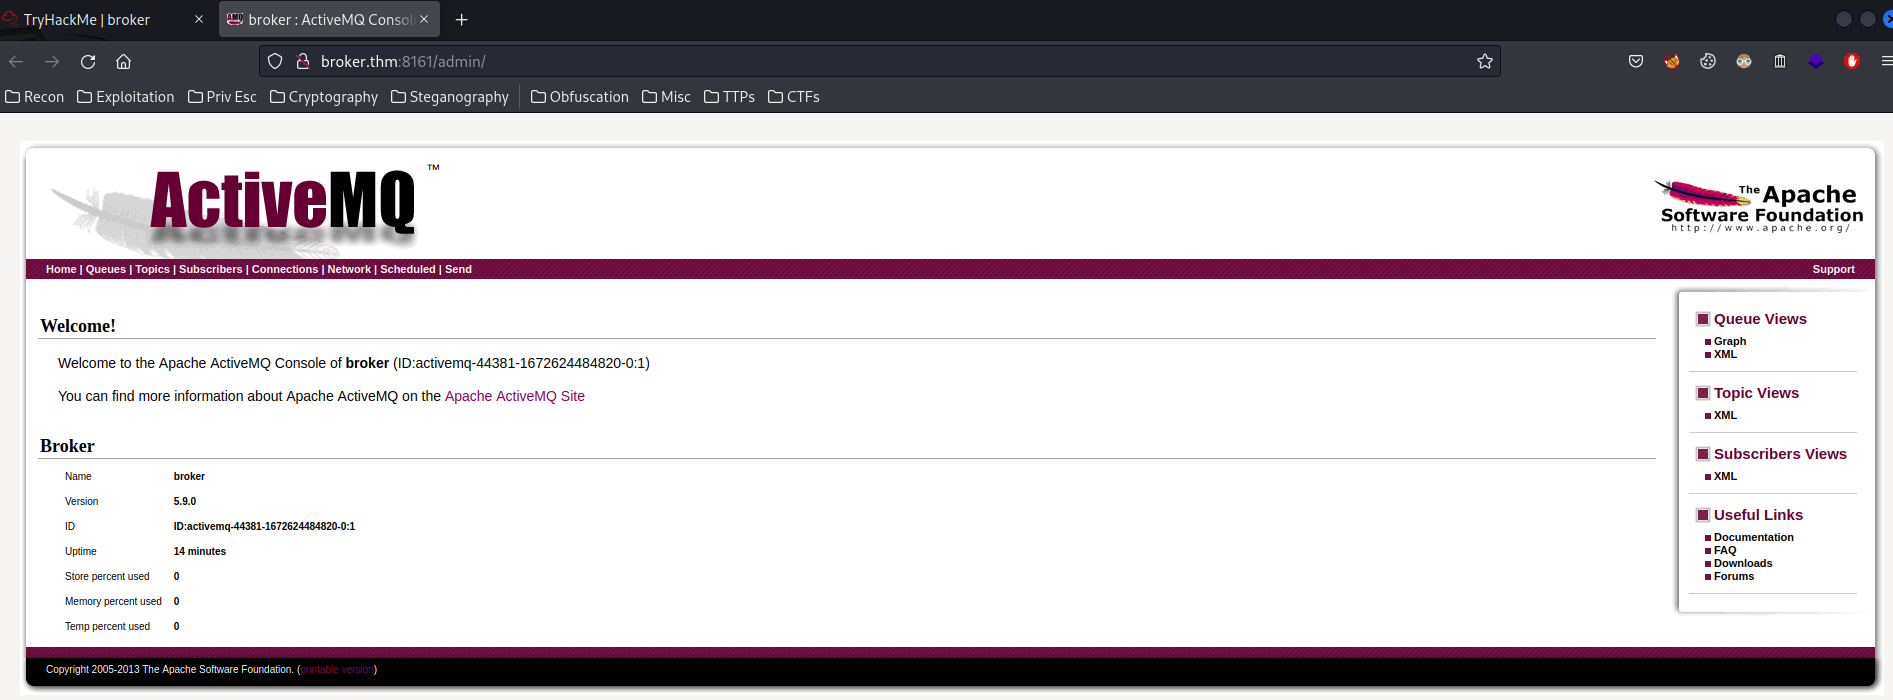Open the Pocket save icon

(1636, 62)
